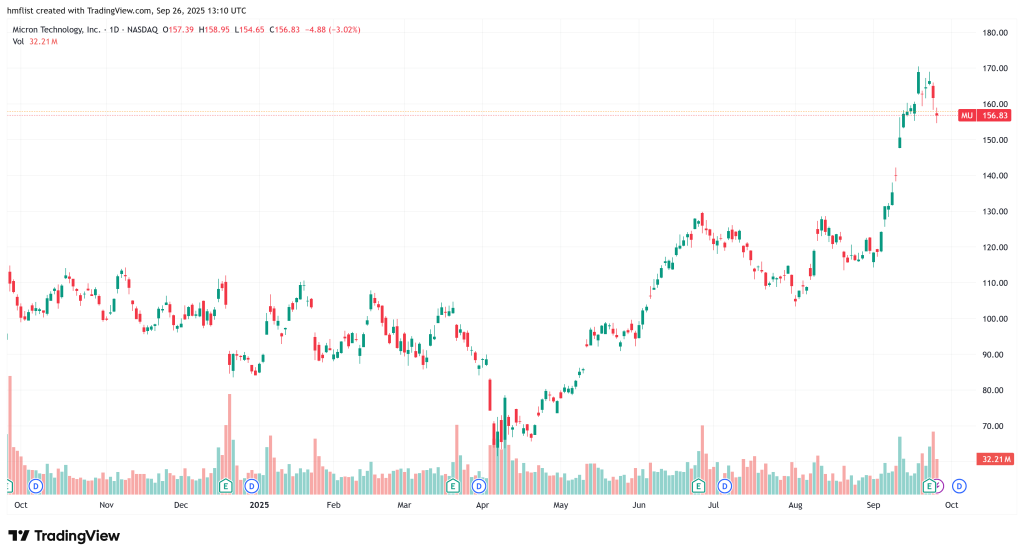Open the late September earnings E marker

click(929, 486)
